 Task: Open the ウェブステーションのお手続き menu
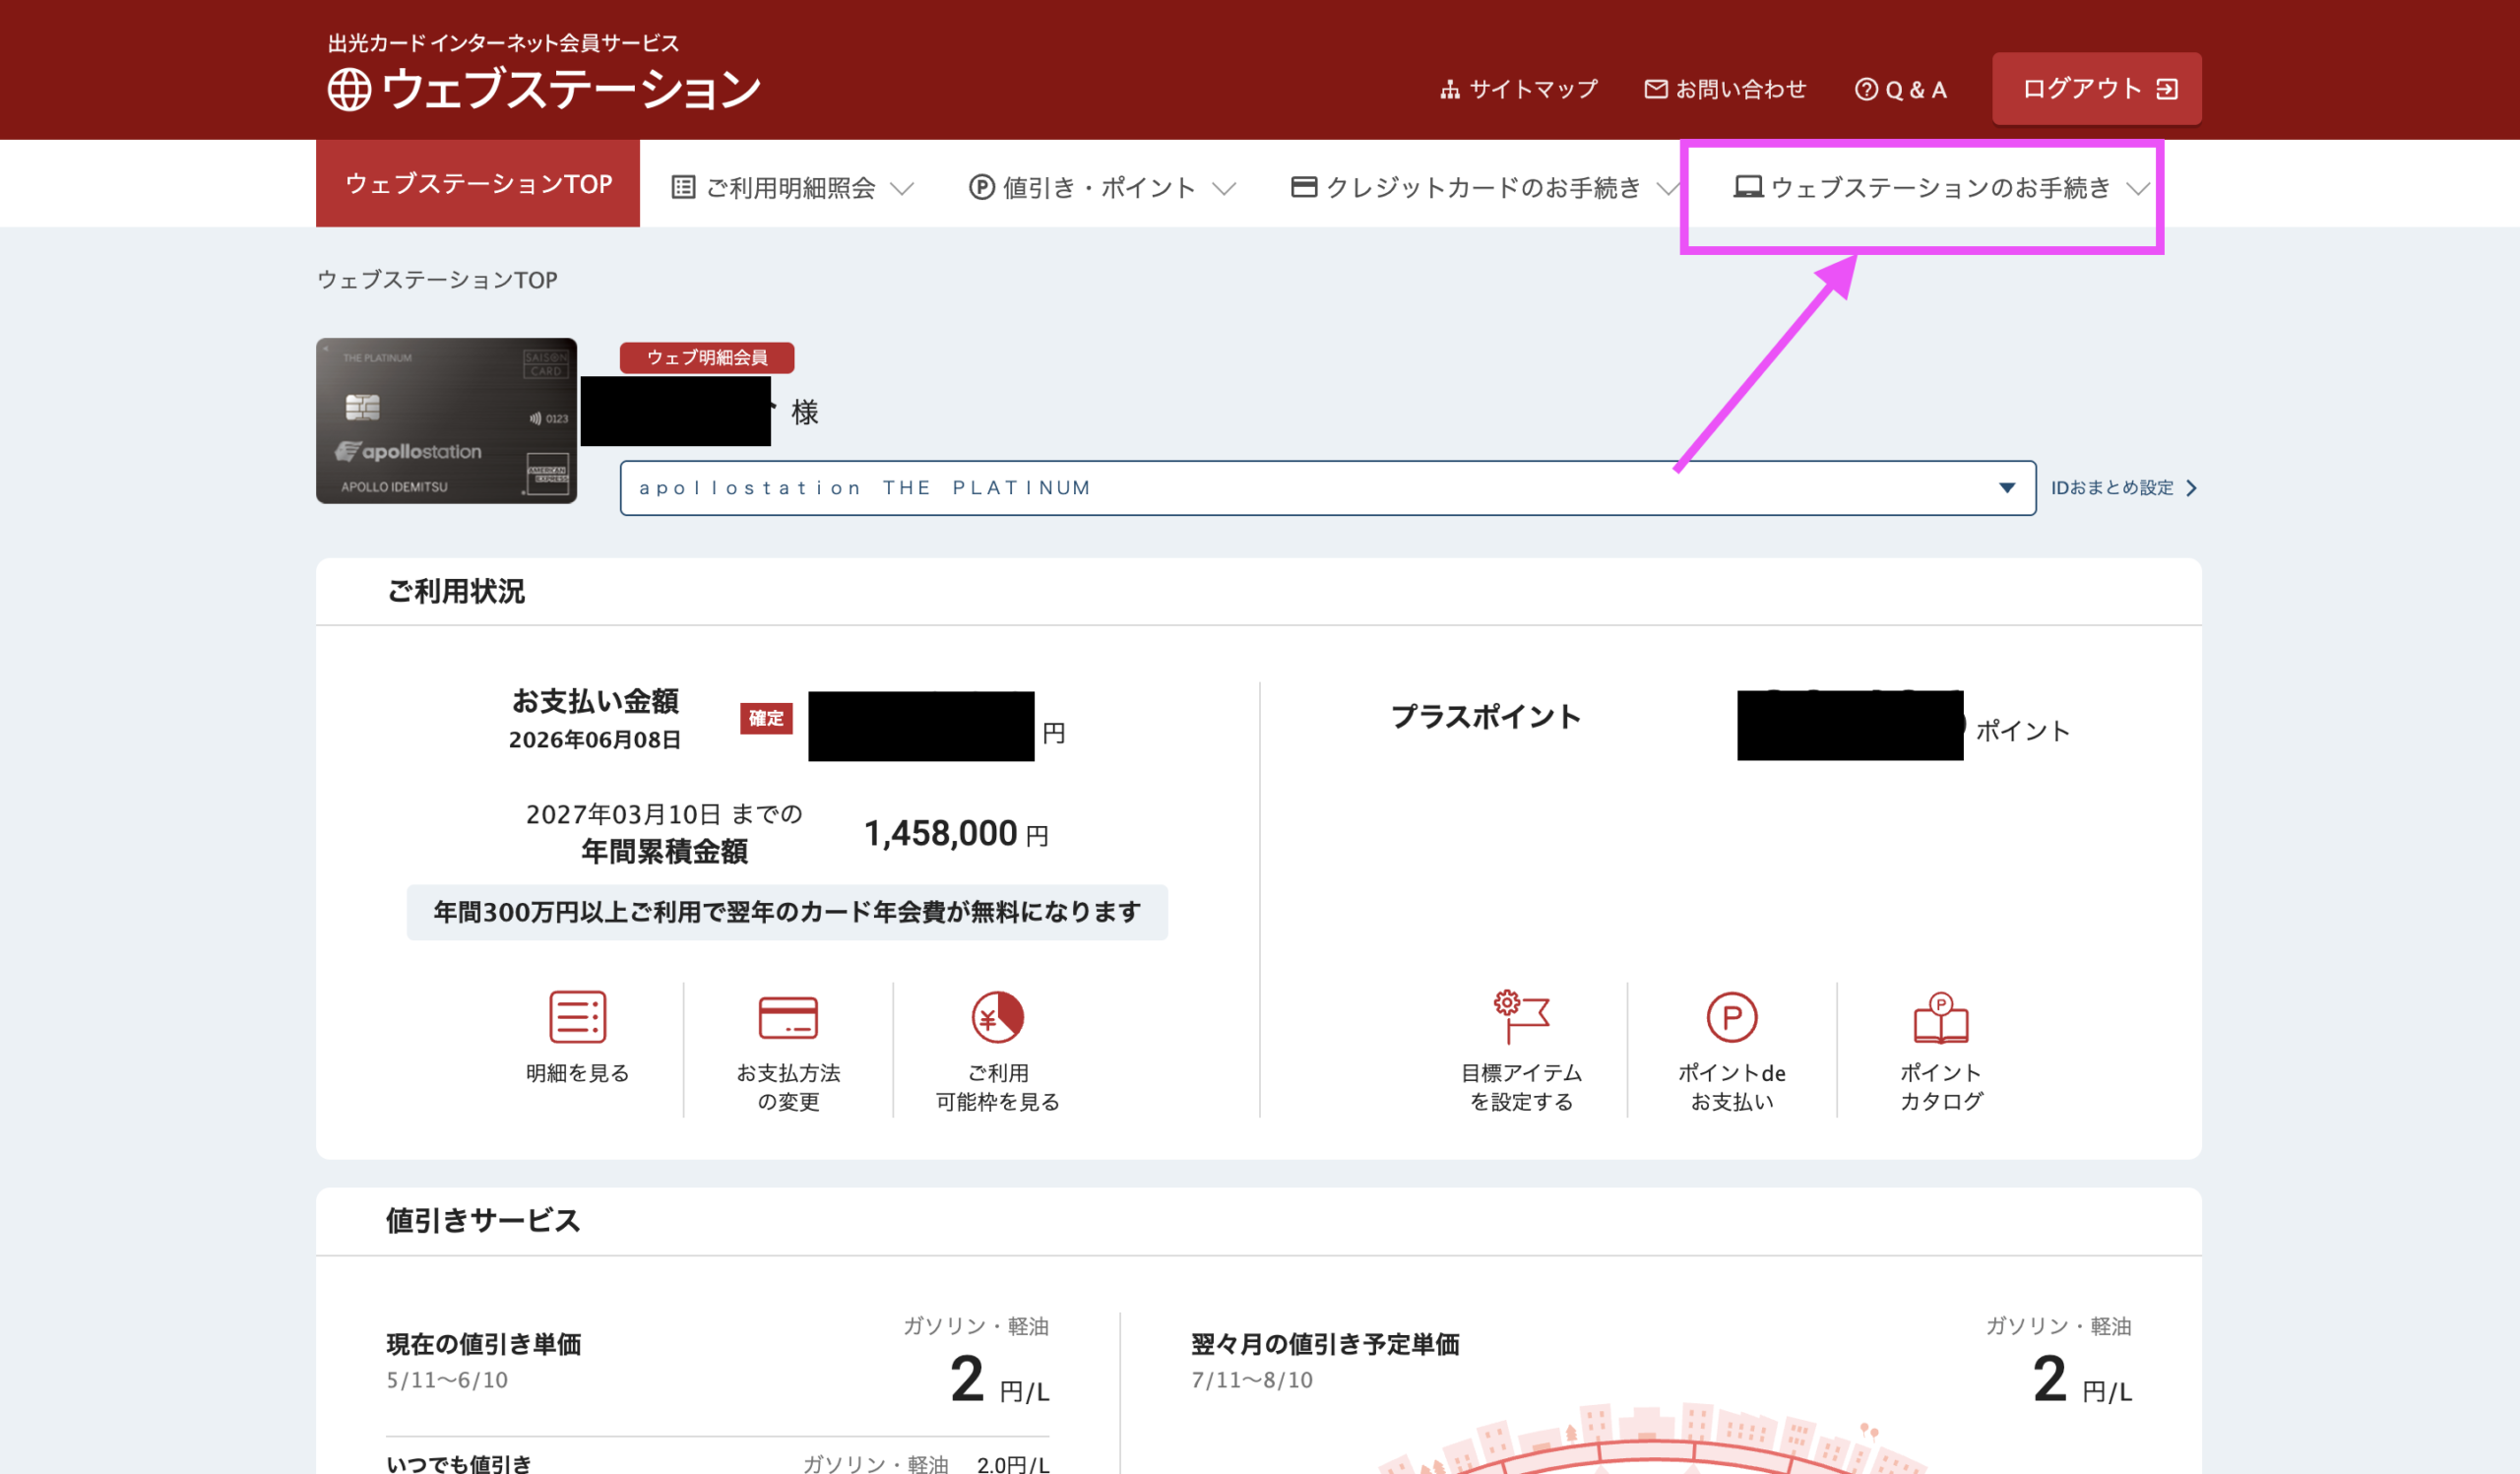coord(1941,187)
